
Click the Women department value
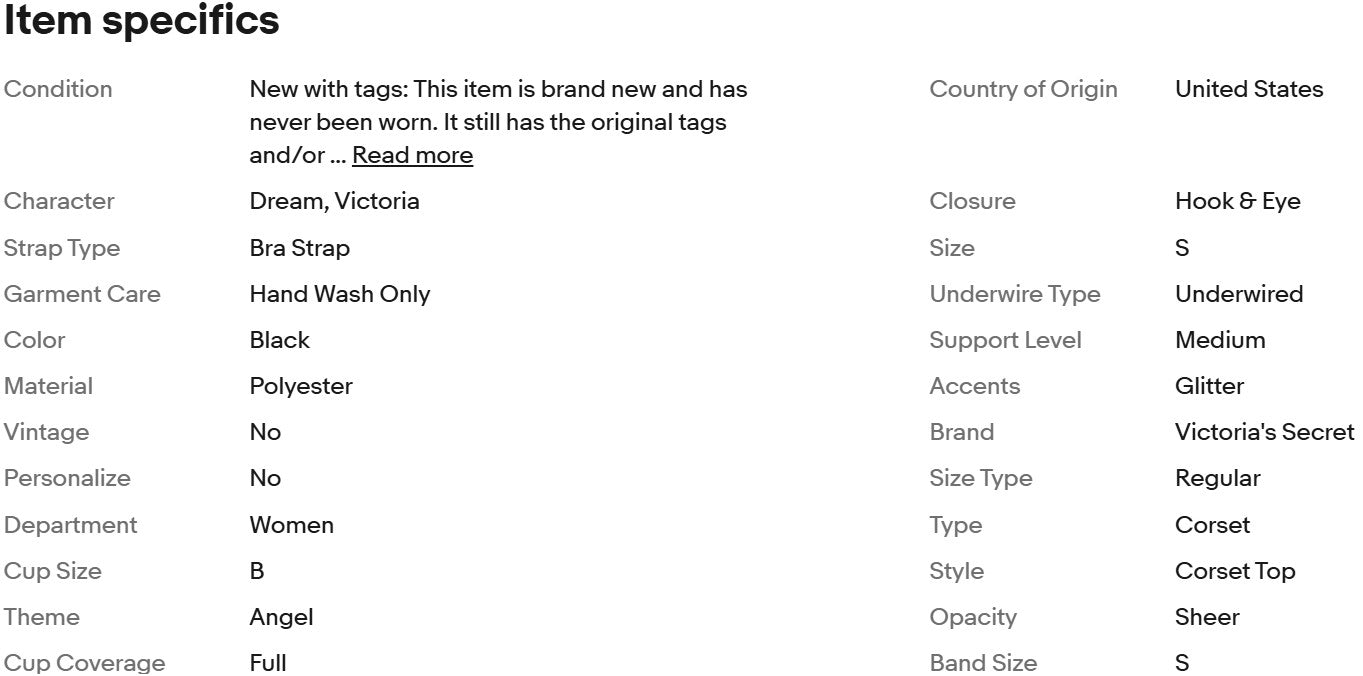(291, 525)
